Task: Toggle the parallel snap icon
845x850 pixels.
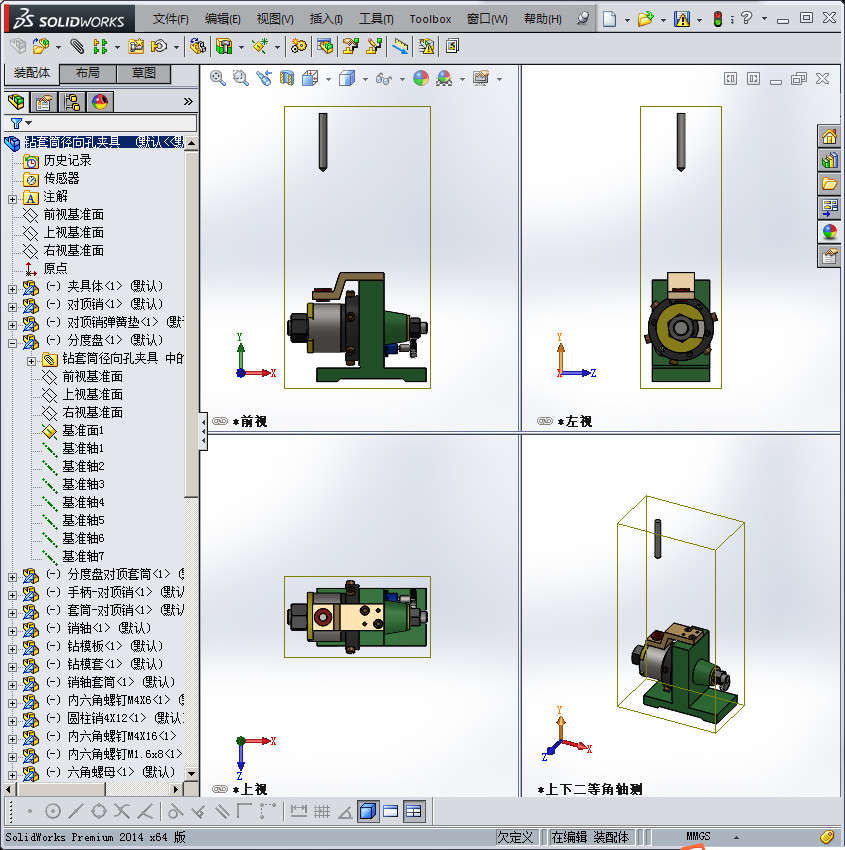Action: point(222,811)
